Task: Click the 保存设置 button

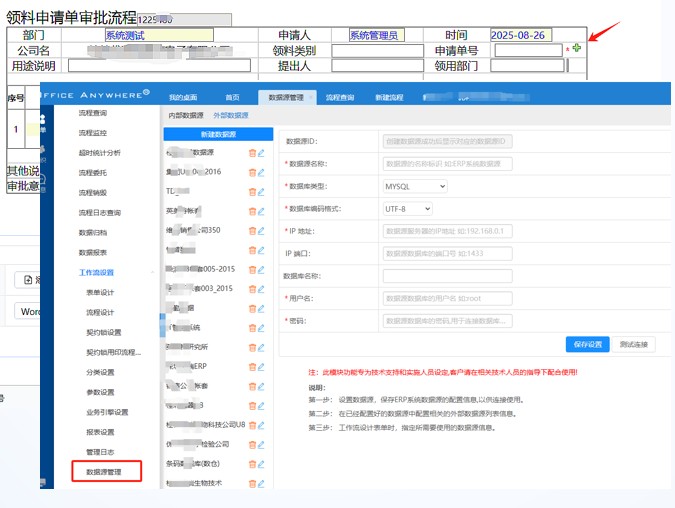Action: [587, 344]
